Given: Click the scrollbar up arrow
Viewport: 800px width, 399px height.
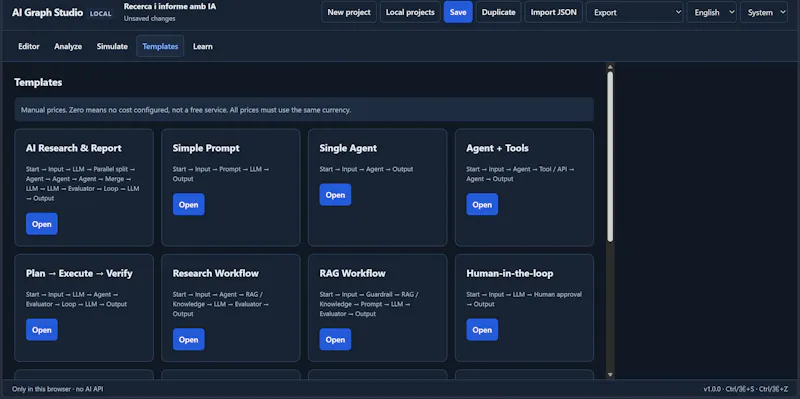Looking at the screenshot, I should click(610, 67).
